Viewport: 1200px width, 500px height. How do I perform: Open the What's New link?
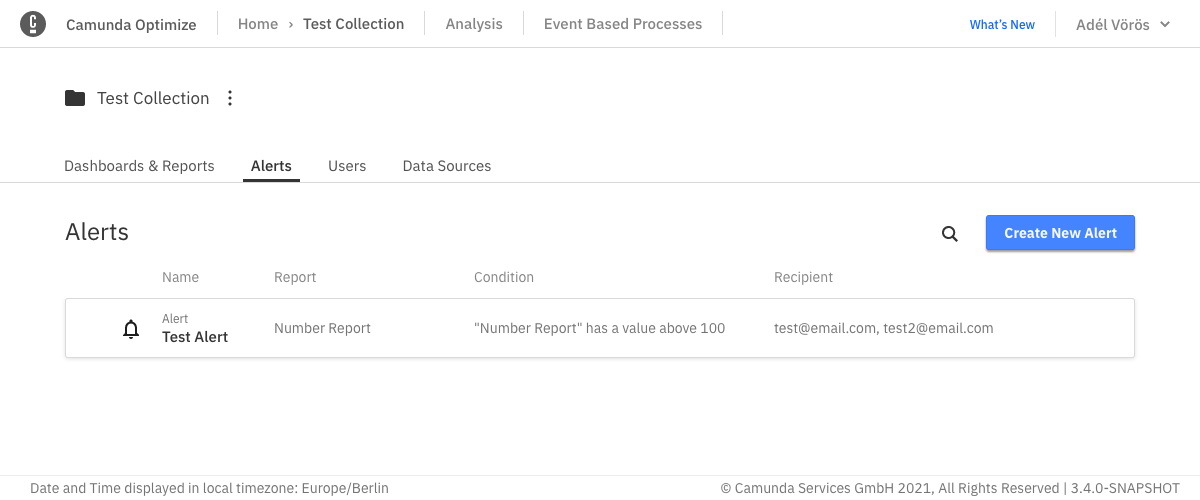1002,24
